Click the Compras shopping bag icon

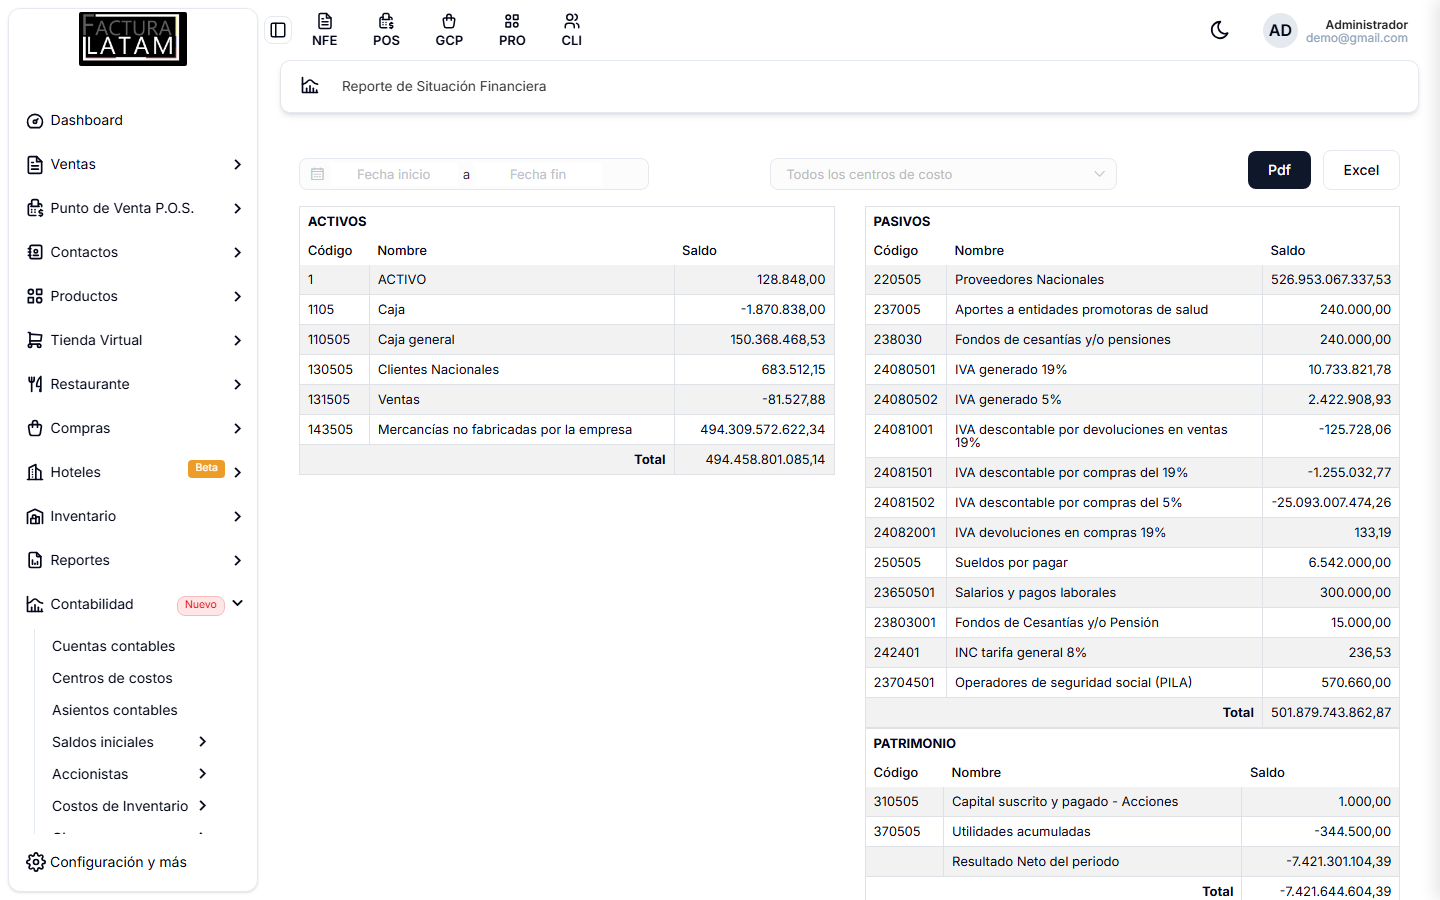[35, 428]
